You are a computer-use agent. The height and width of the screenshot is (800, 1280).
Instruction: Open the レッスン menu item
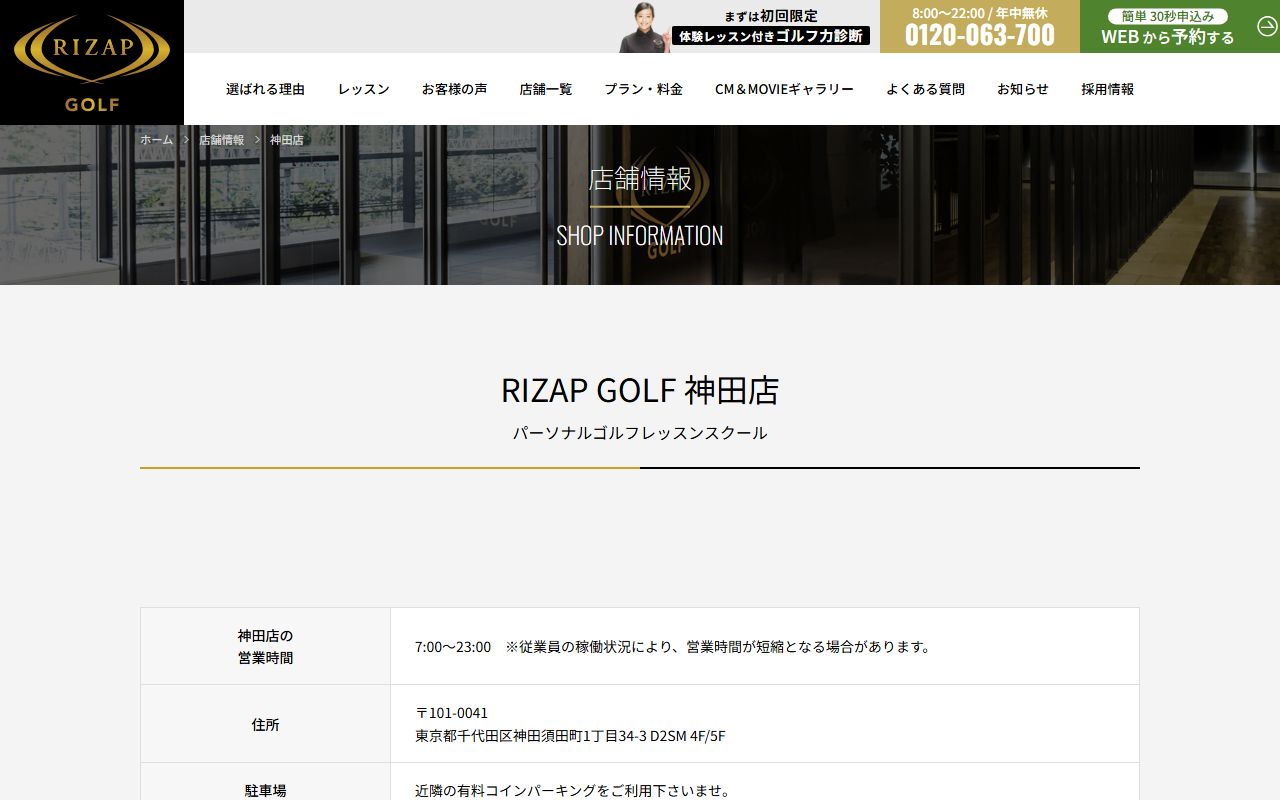pos(363,89)
